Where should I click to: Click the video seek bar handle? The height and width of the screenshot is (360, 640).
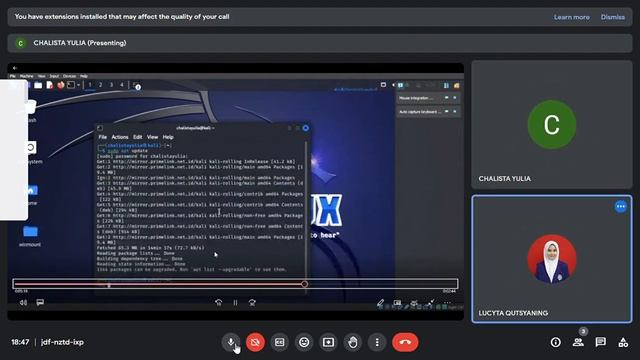304,284
